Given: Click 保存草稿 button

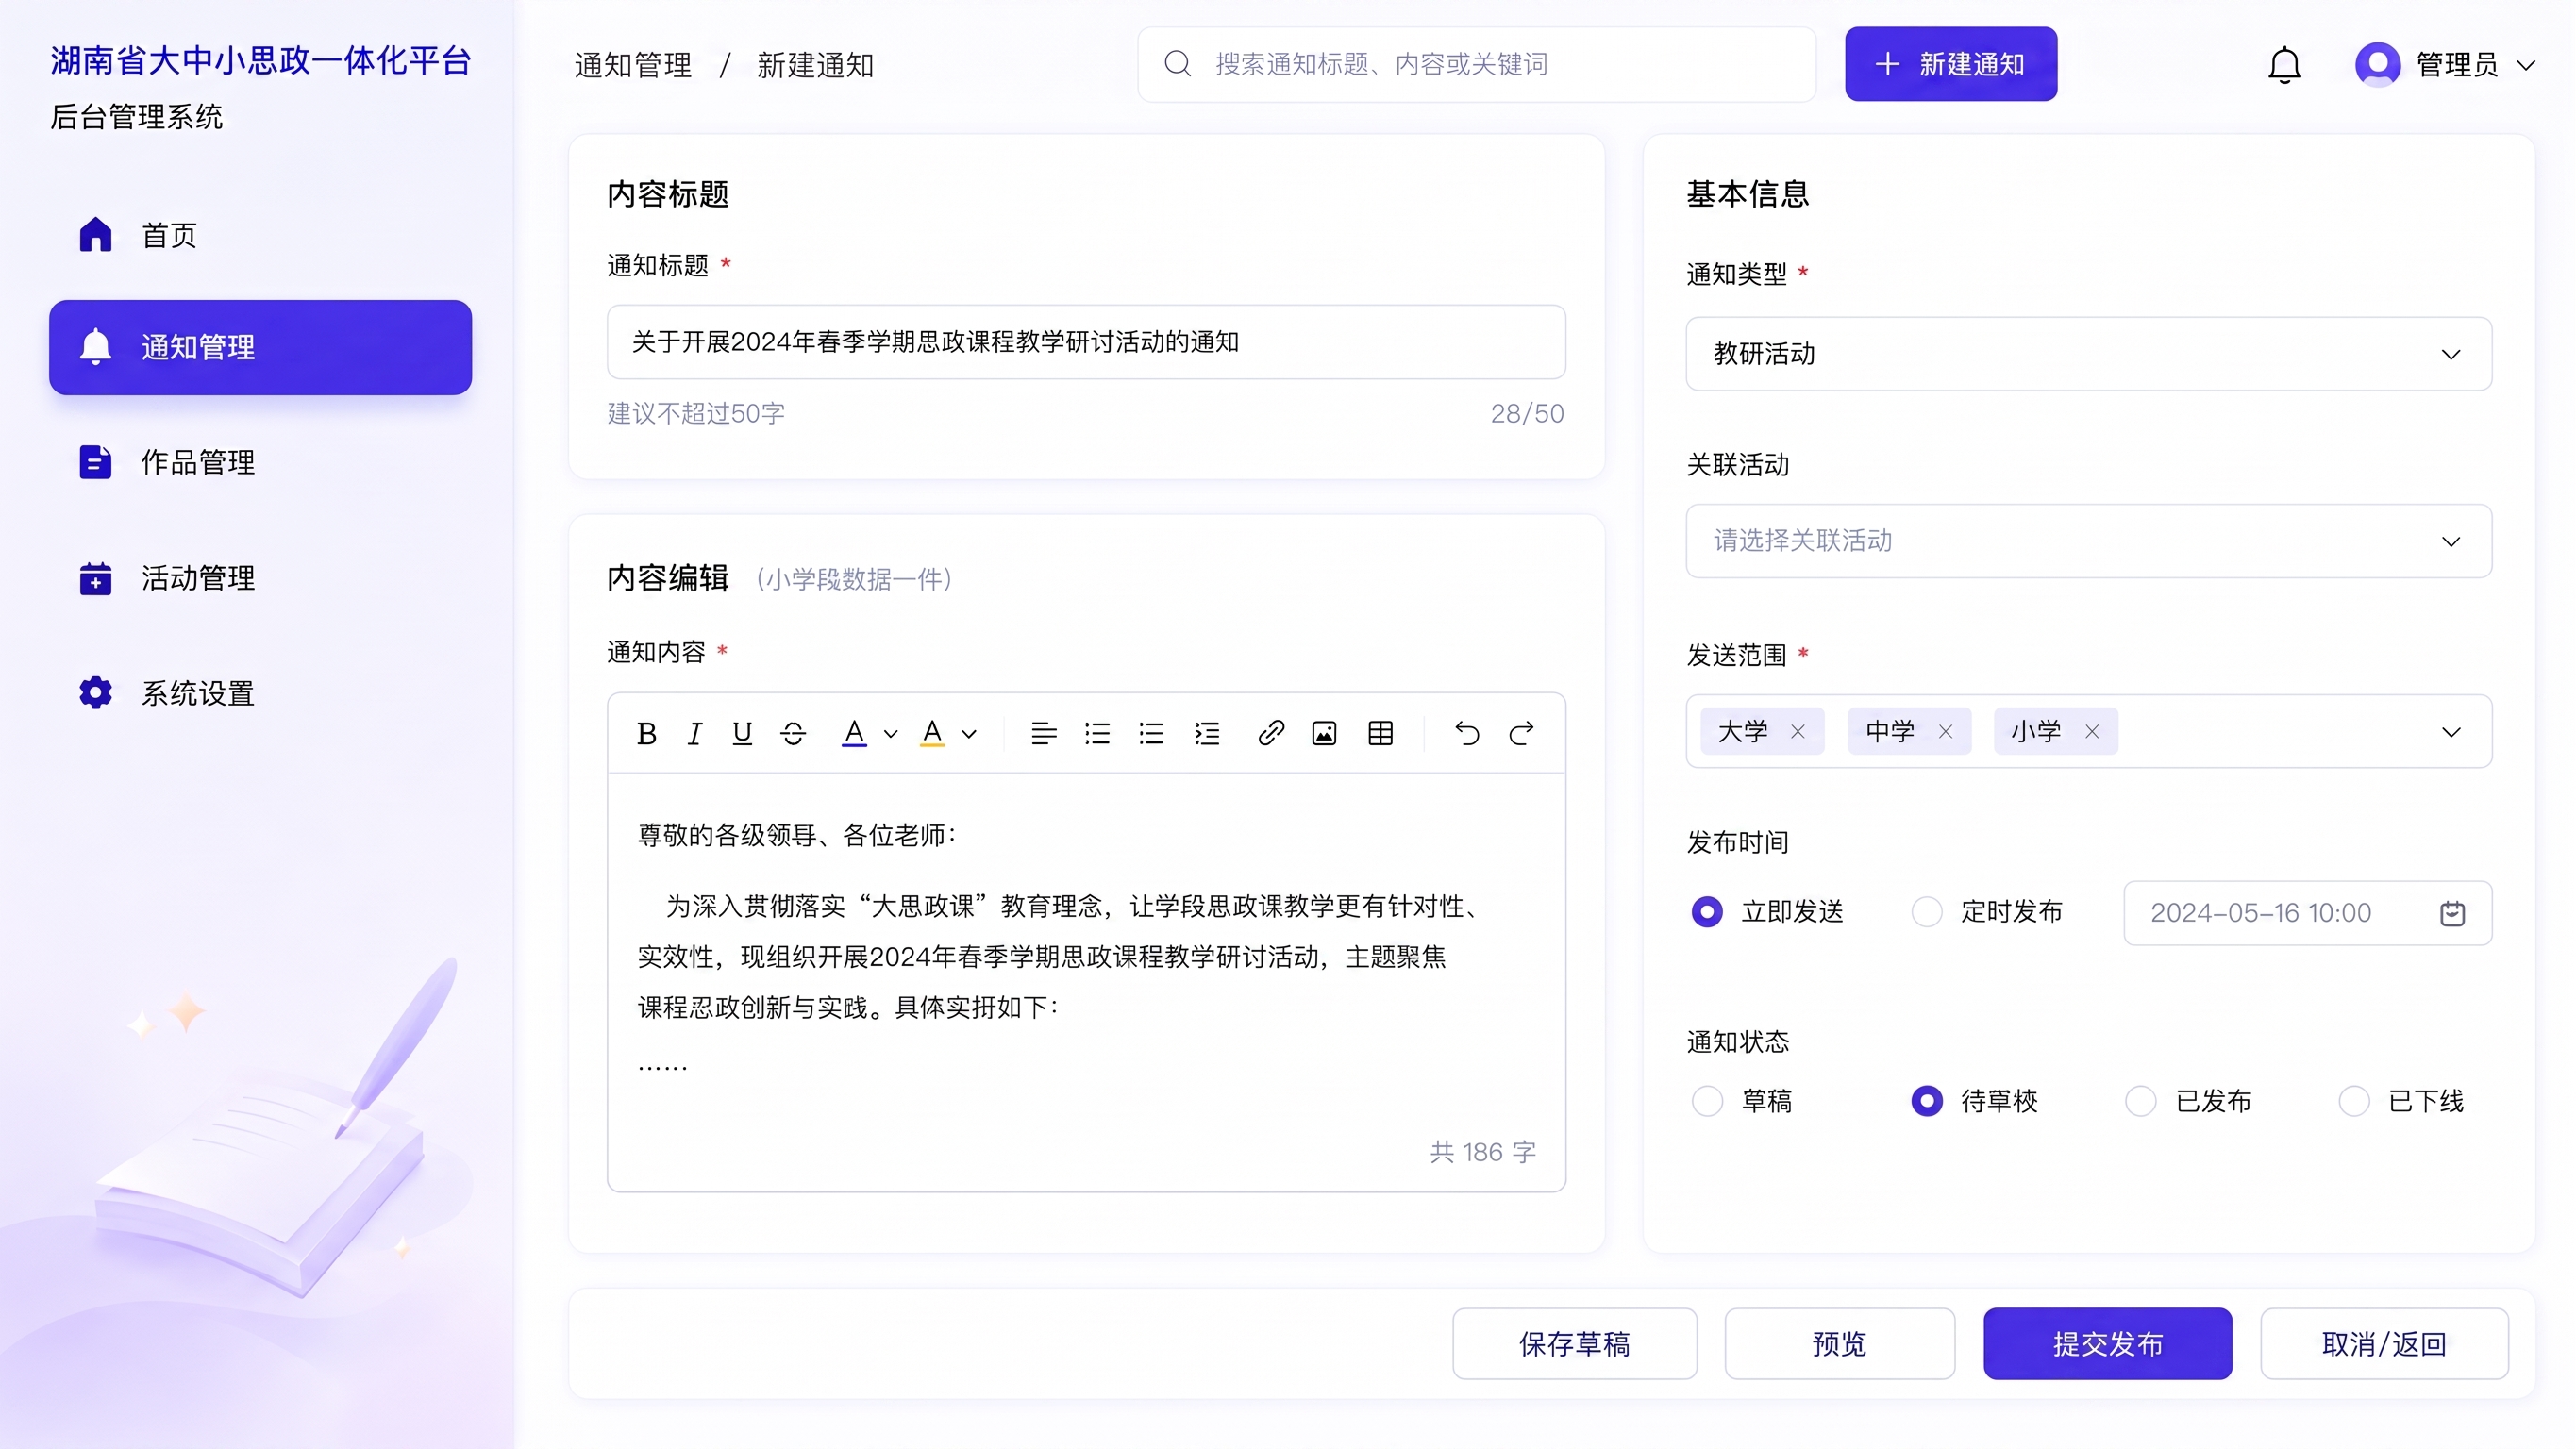Looking at the screenshot, I should (x=1574, y=1344).
